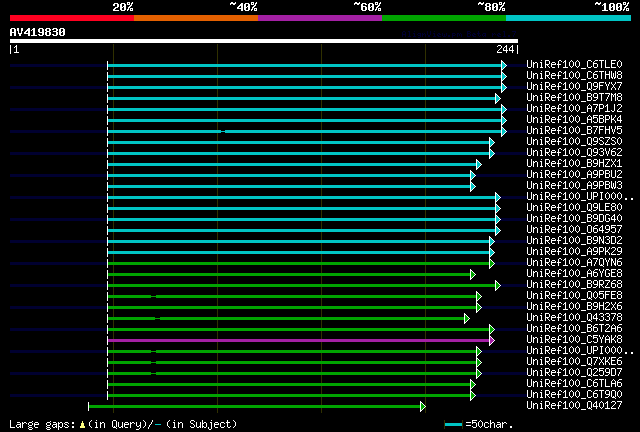Click the green ~80% identity legend segment
This screenshot has height=432, width=640.
pos(444,18)
